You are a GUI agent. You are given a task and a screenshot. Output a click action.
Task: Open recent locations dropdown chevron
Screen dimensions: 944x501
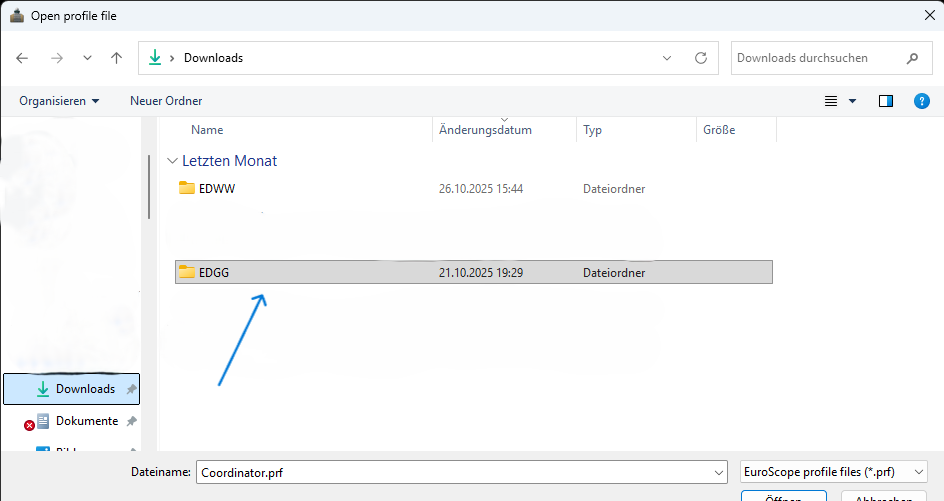click(87, 58)
